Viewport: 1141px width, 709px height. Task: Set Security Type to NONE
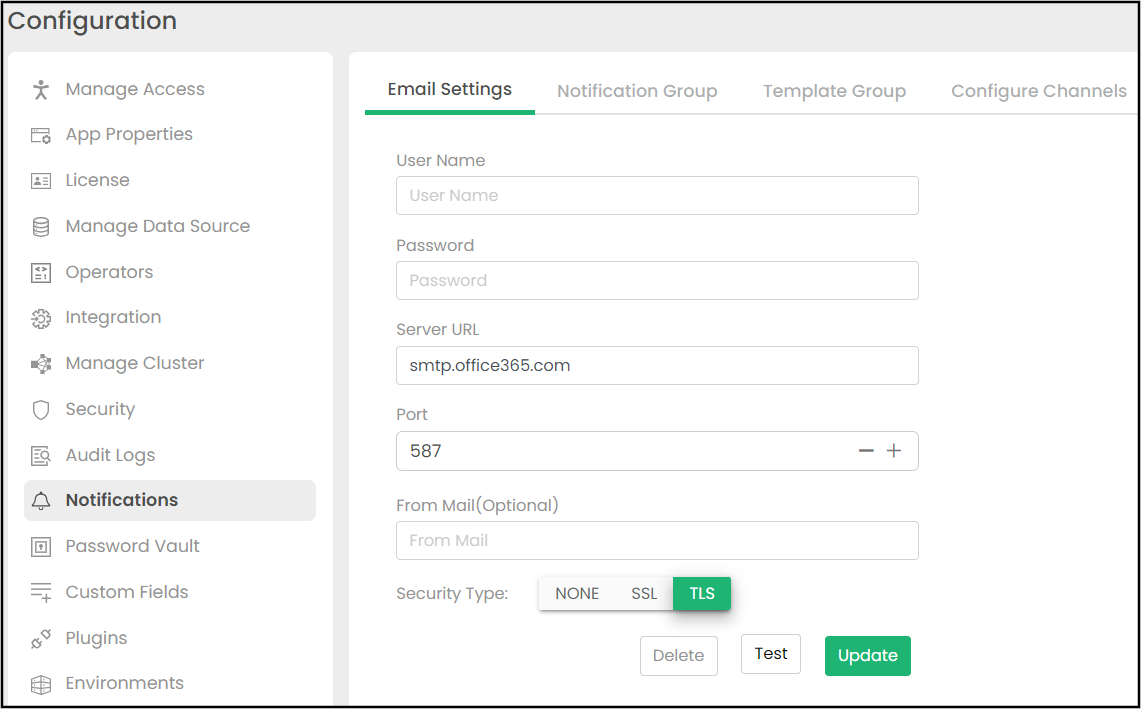tap(577, 593)
